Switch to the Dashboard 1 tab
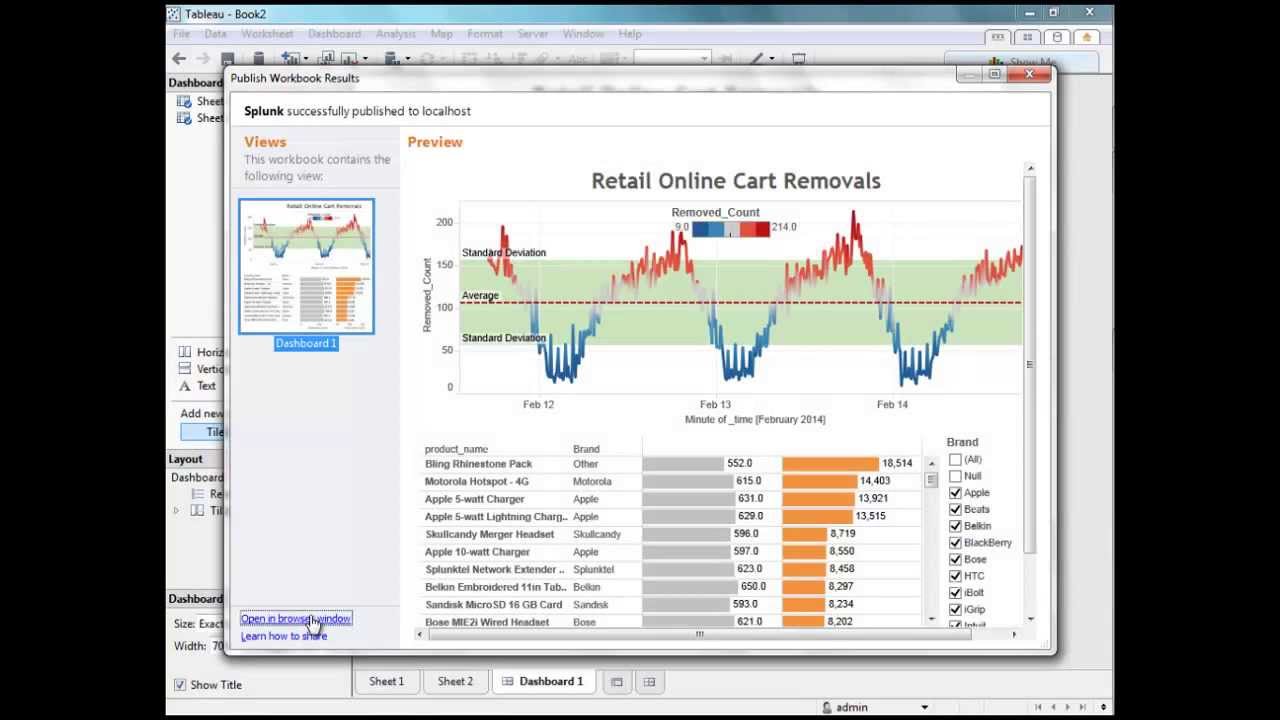The height and width of the screenshot is (720, 1280). pos(542,682)
